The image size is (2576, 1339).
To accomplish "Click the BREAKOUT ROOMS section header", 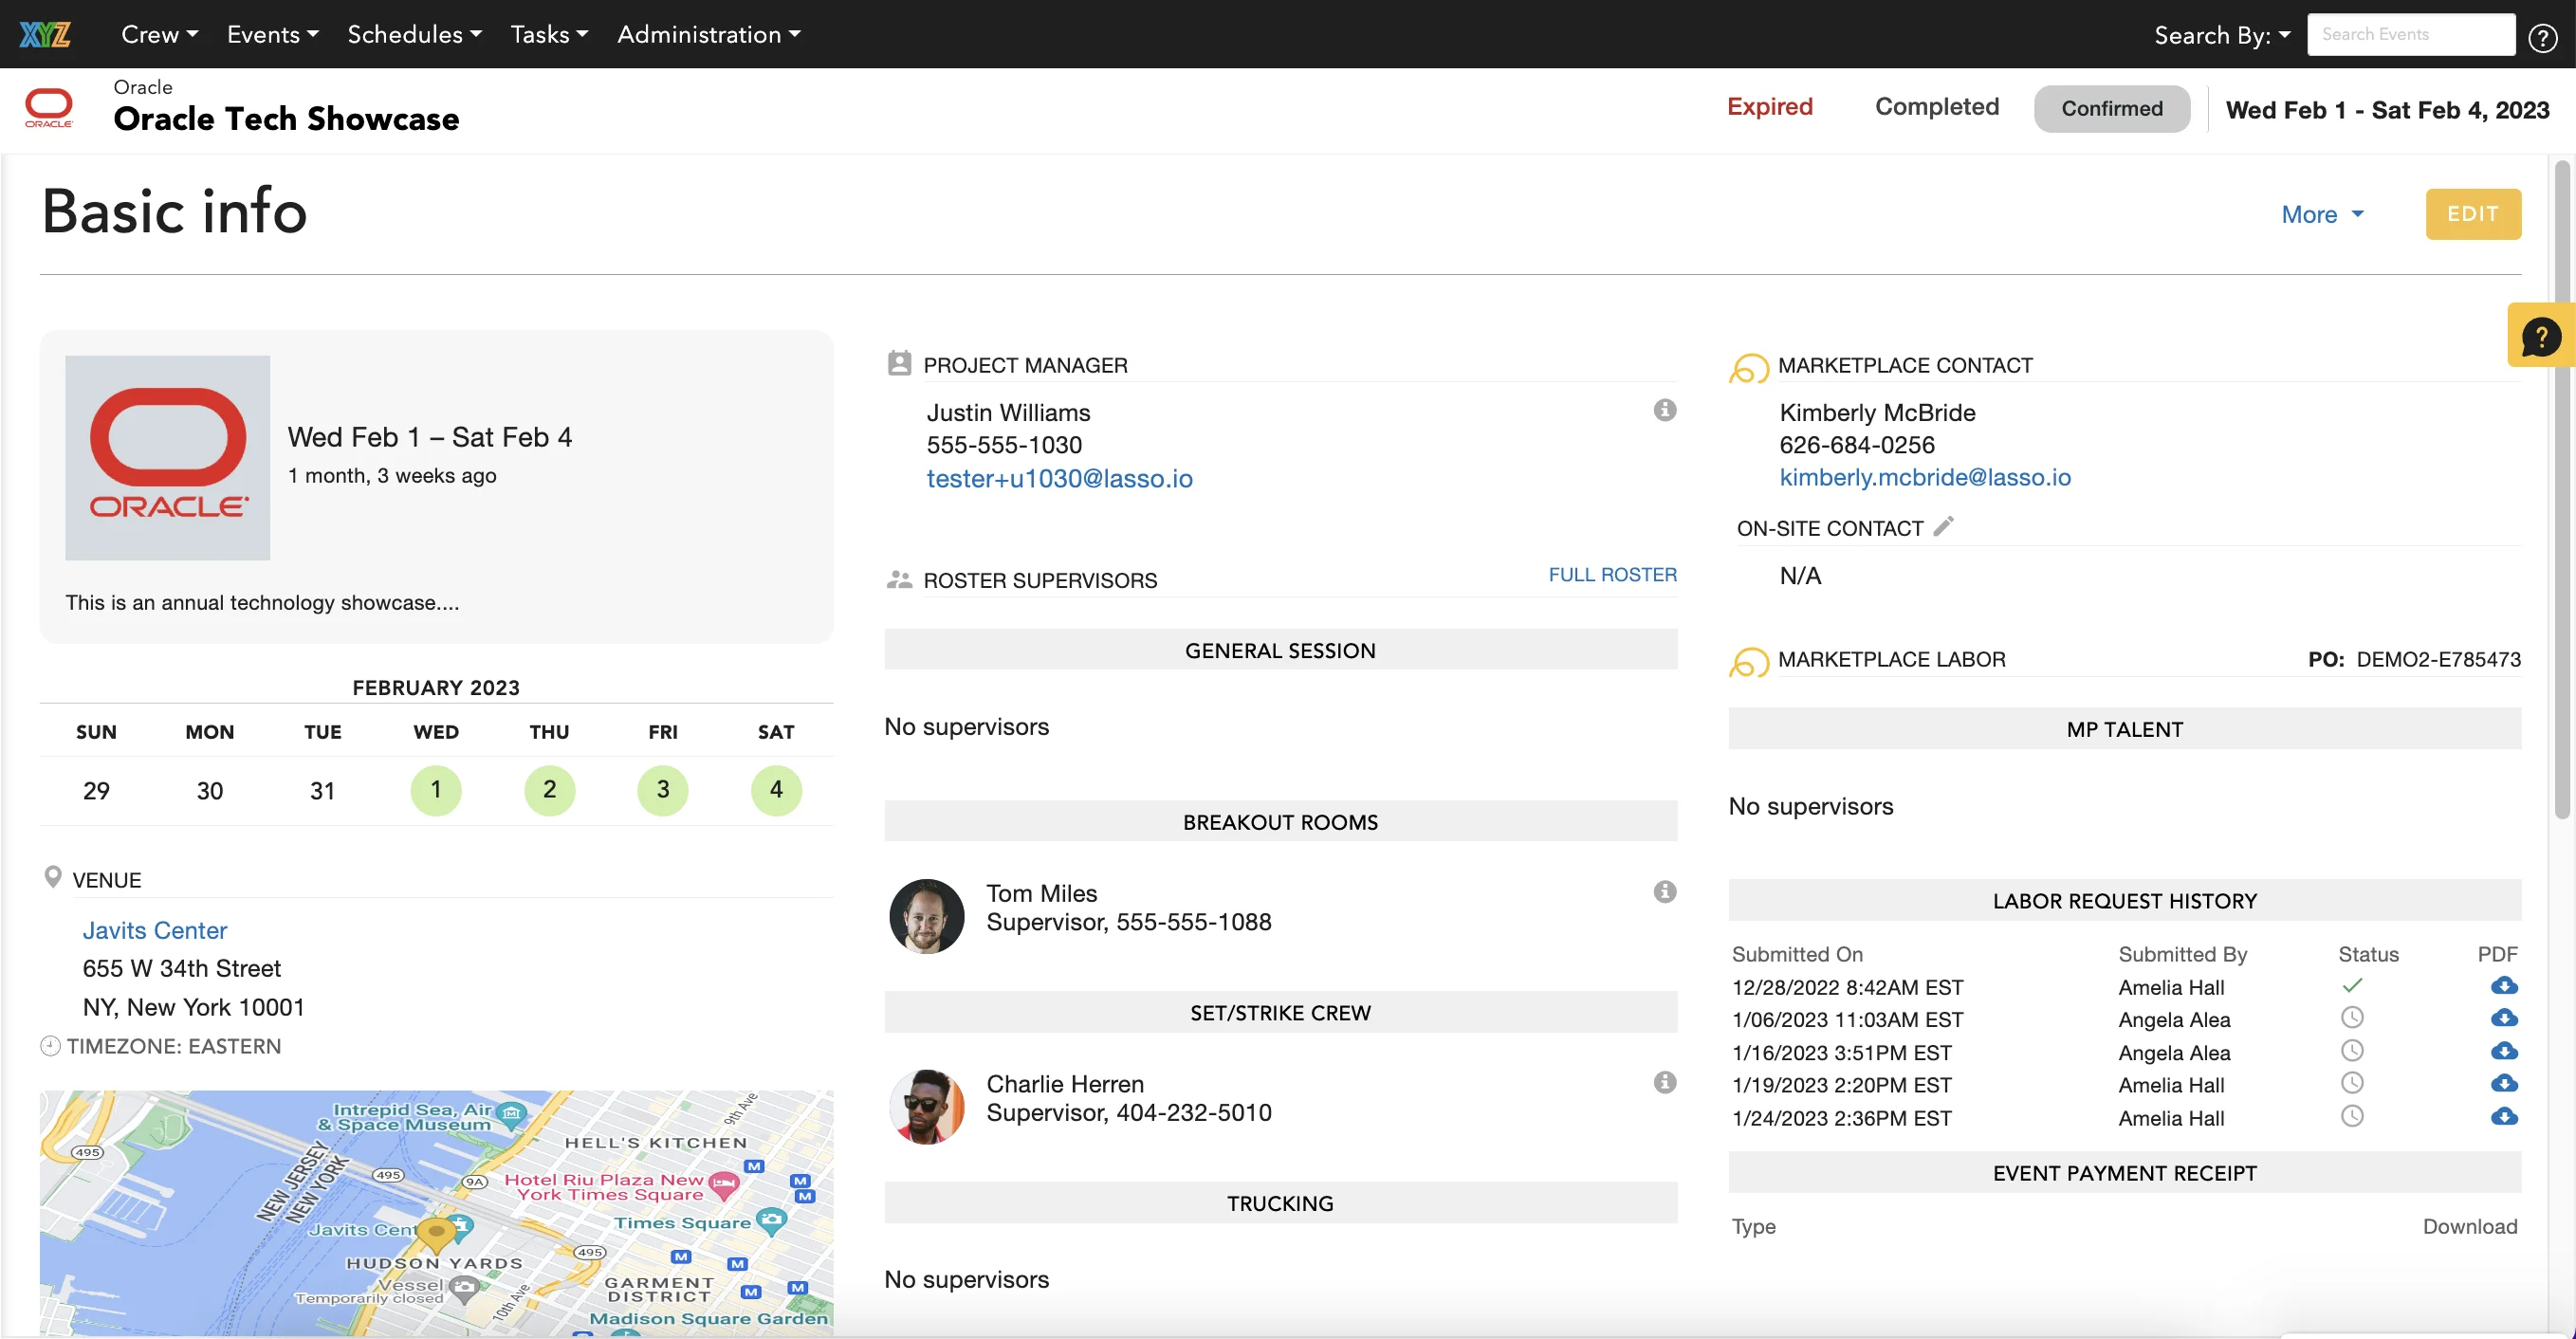I will click(x=1280, y=821).
